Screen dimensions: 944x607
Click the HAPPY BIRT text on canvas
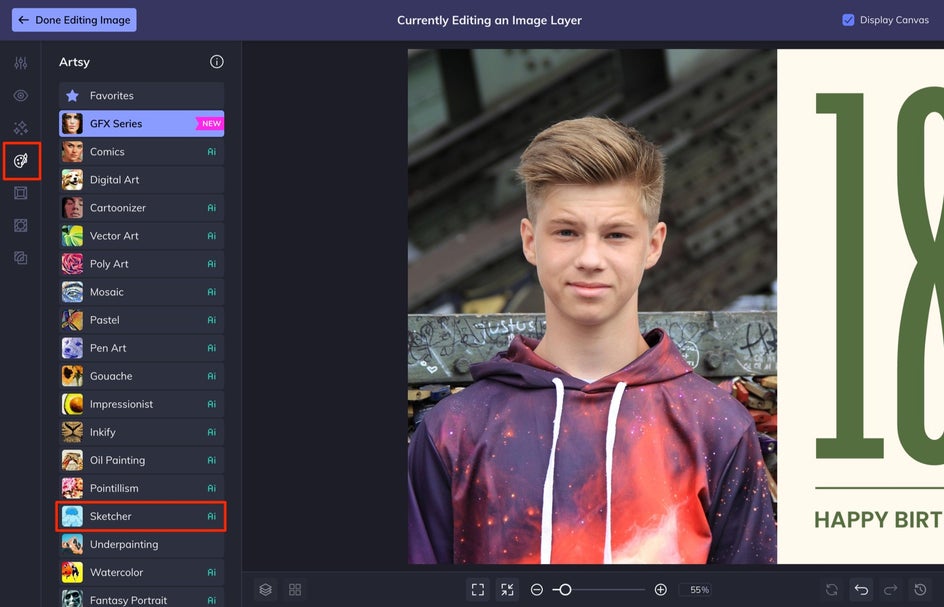pyautogui.click(x=878, y=520)
